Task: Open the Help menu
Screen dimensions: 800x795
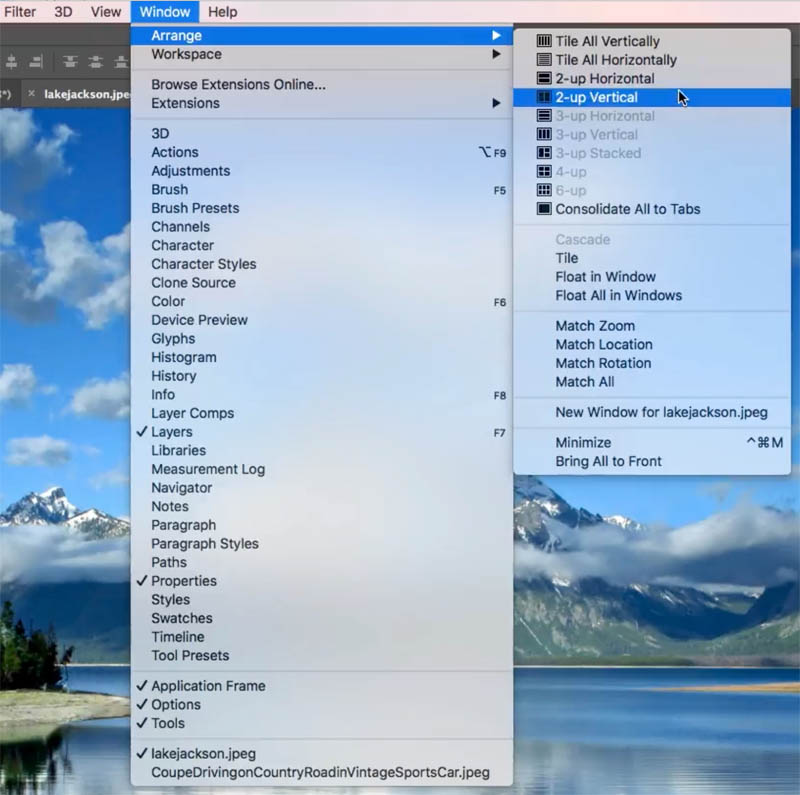Action: (x=222, y=12)
